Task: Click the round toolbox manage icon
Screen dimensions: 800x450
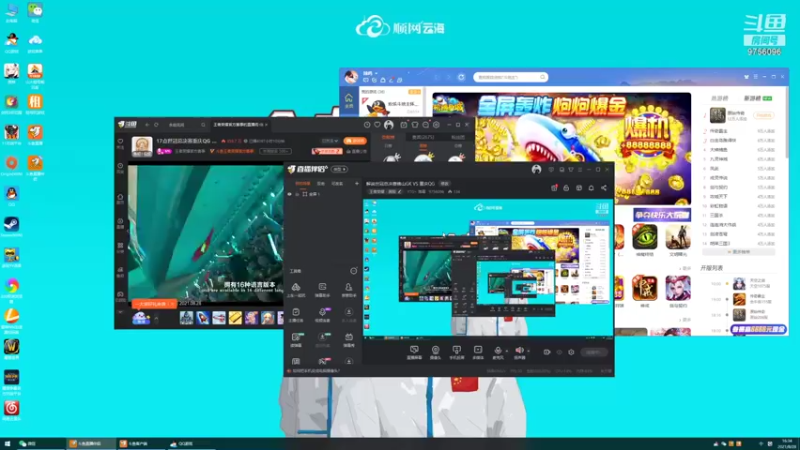Action: pyautogui.click(x=354, y=271)
